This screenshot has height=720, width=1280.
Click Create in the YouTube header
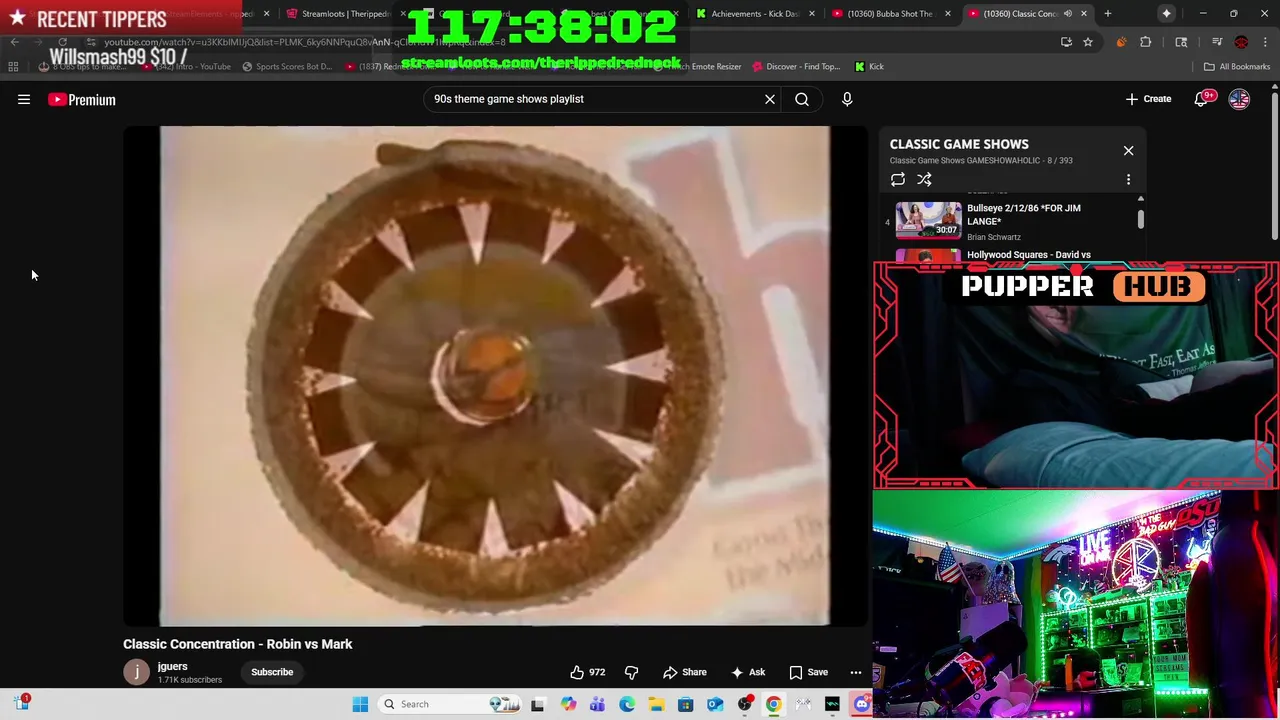(1148, 99)
